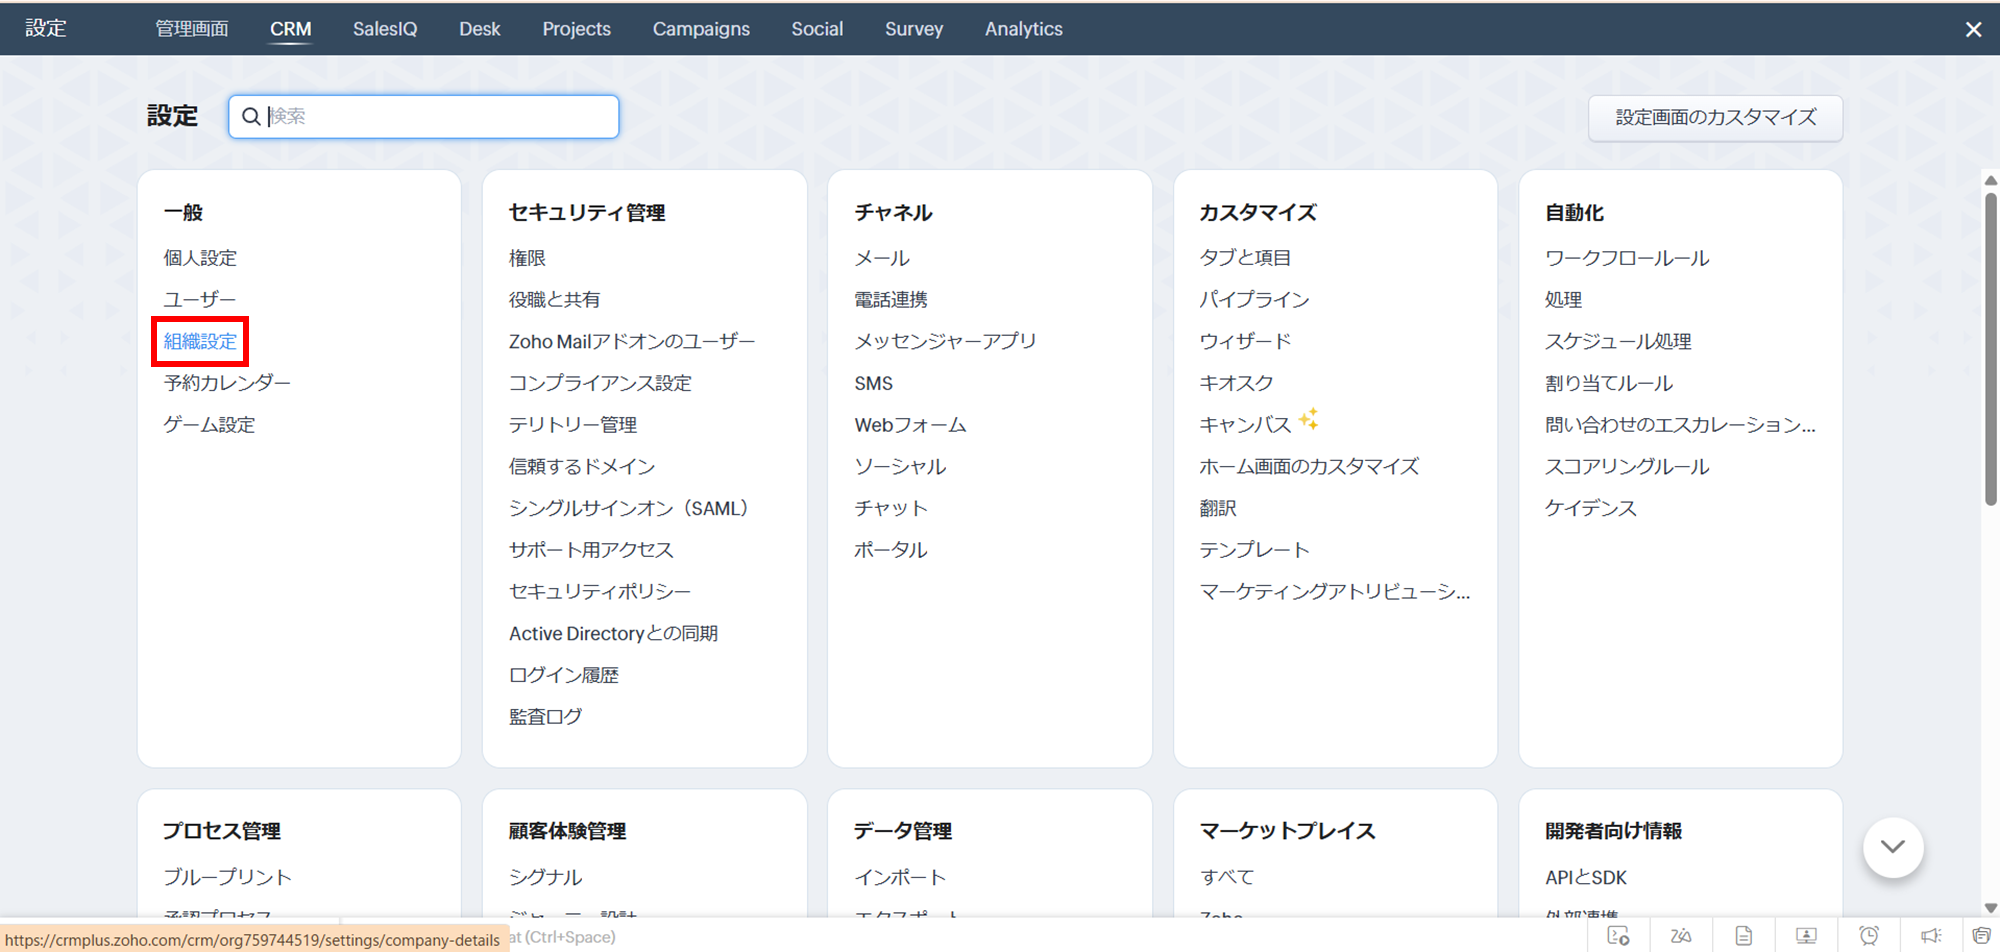
Task: Click into the 検索 settings search field
Action: coord(440,117)
